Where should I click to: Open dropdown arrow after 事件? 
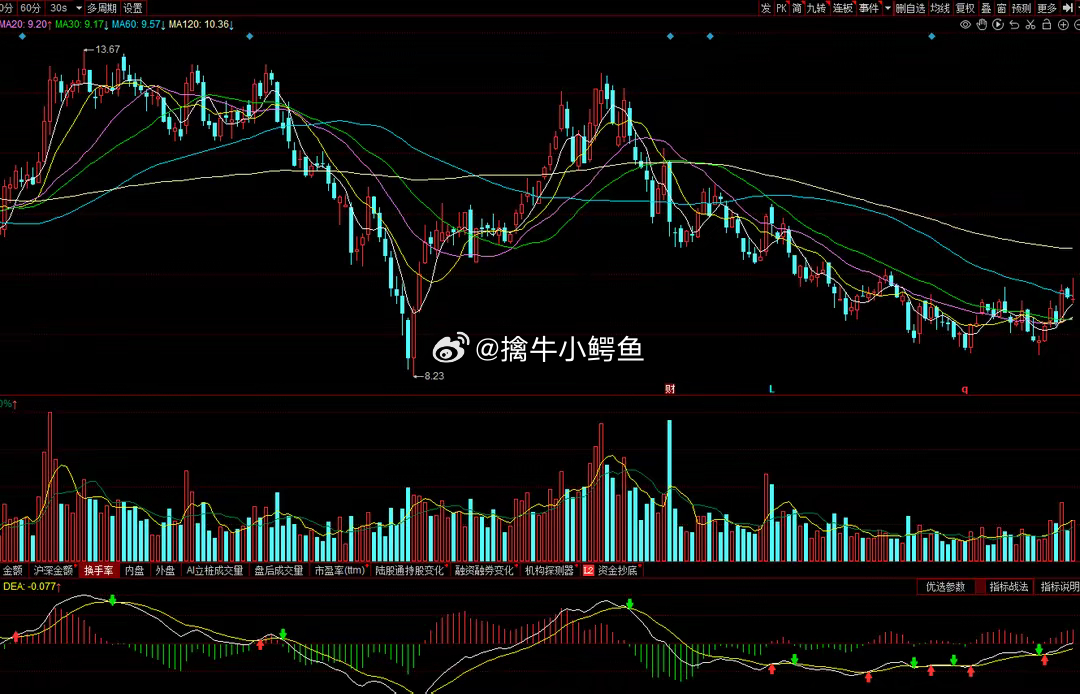point(887,8)
